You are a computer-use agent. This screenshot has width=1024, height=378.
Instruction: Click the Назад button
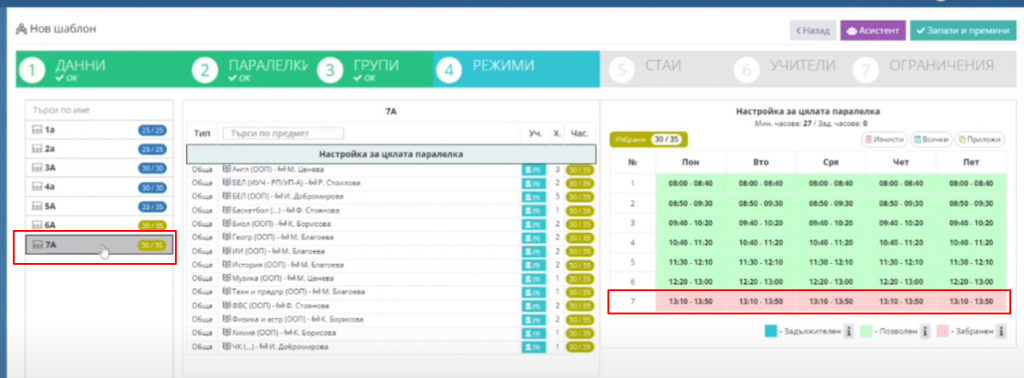pyautogui.click(x=813, y=30)
